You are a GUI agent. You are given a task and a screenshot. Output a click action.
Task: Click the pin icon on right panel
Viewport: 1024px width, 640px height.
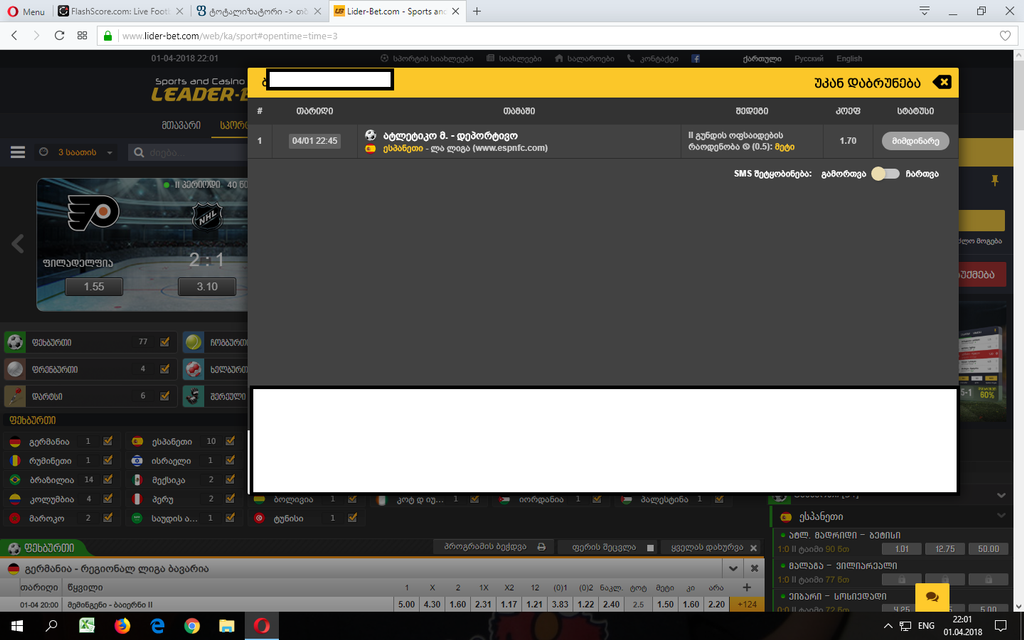(995, 180)
